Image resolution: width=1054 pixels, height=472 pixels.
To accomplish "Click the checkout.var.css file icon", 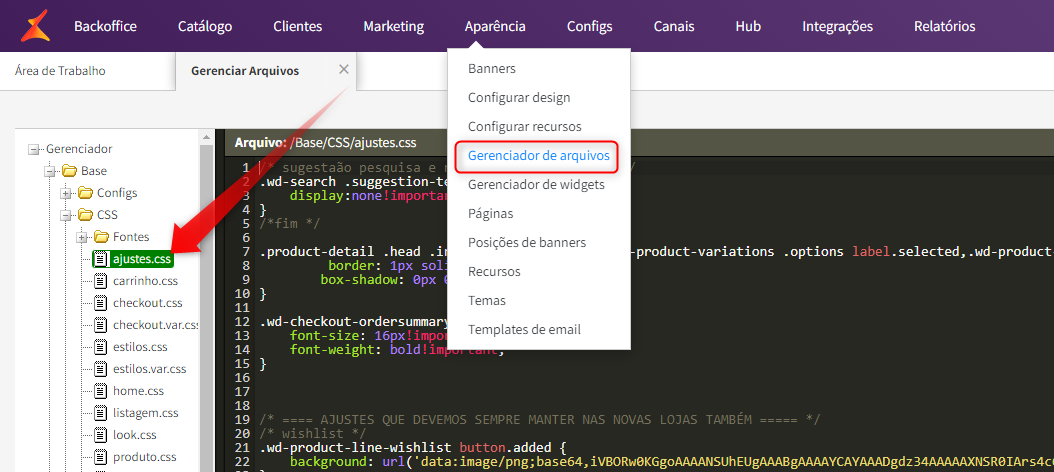I will point(101,325).
